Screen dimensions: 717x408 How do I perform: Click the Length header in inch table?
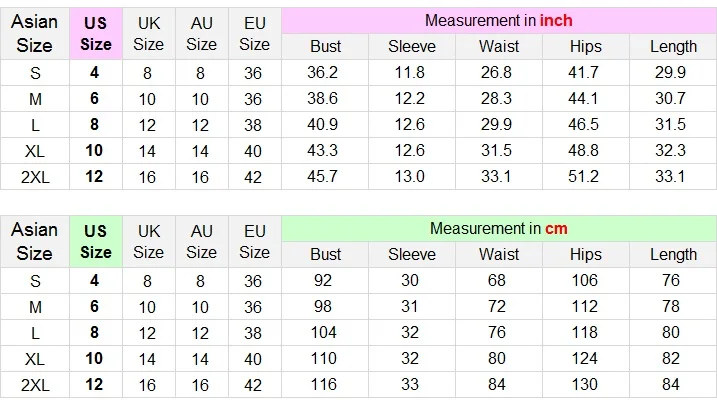pos(673,47)
